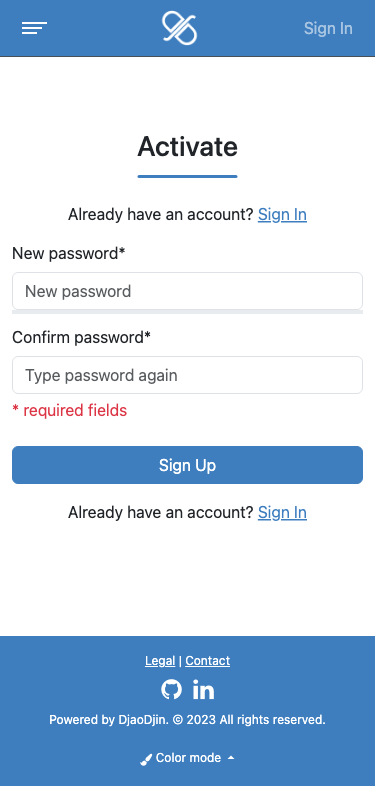Screen dimensions: 375x786
Task: Click the password strength bar under New password
Action: click(x=188, y=312)
